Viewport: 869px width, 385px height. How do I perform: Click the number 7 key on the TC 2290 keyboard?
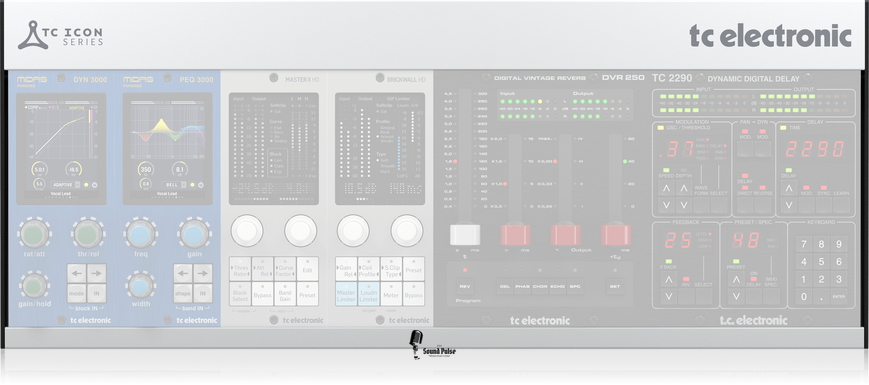pos(804,244)
